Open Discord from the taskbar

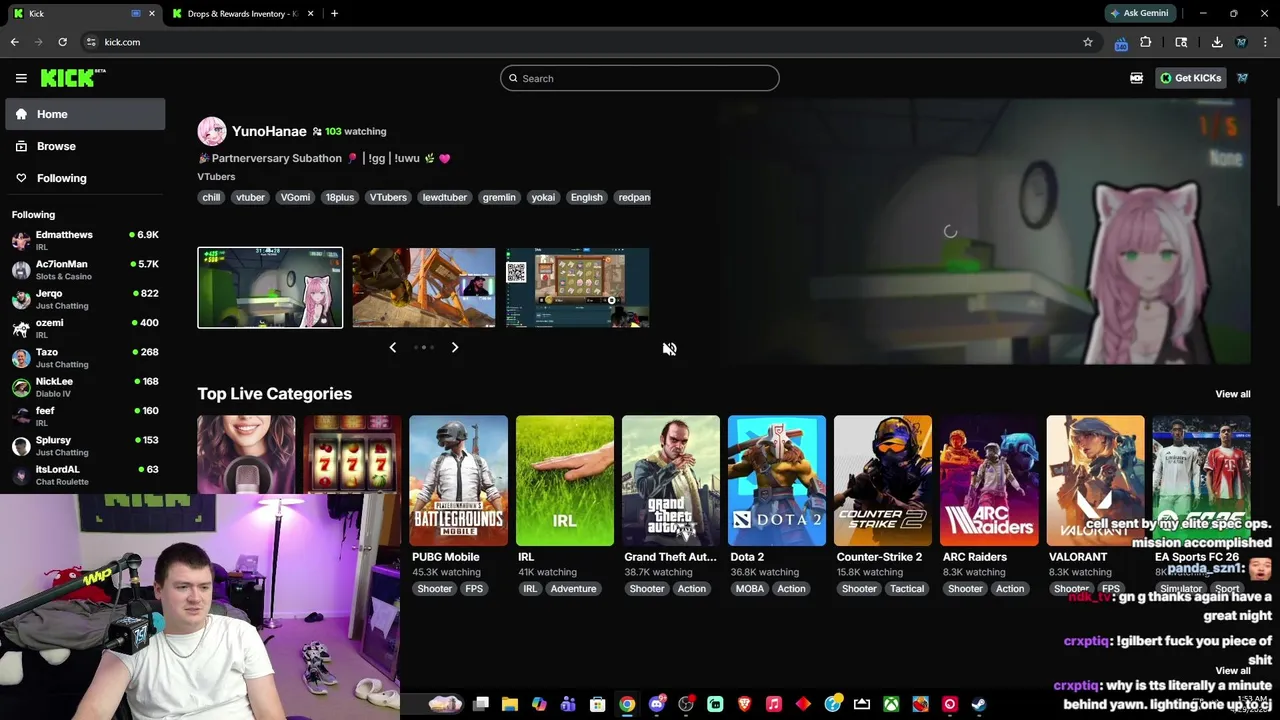[656, 704]
